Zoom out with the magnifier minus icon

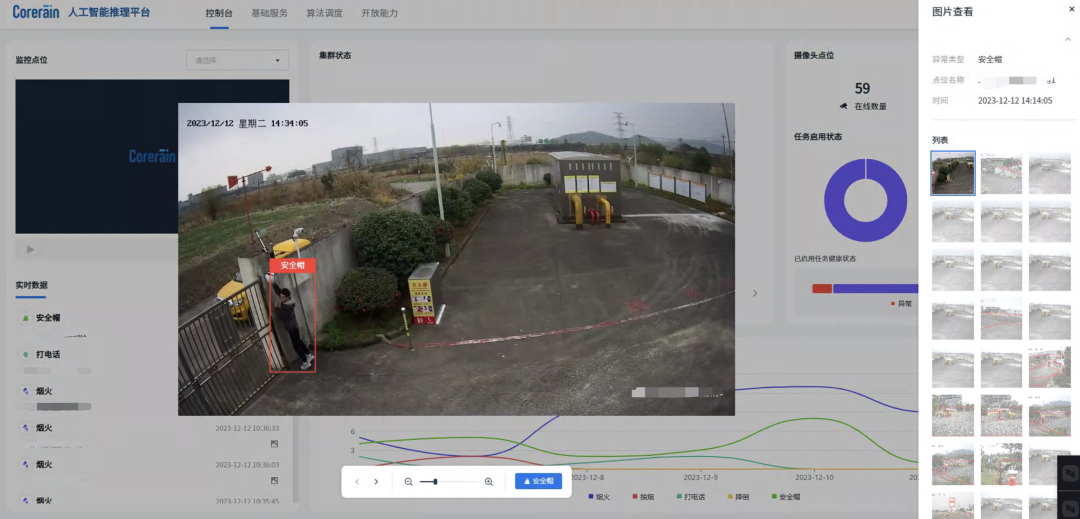click(x=408, y=482)
